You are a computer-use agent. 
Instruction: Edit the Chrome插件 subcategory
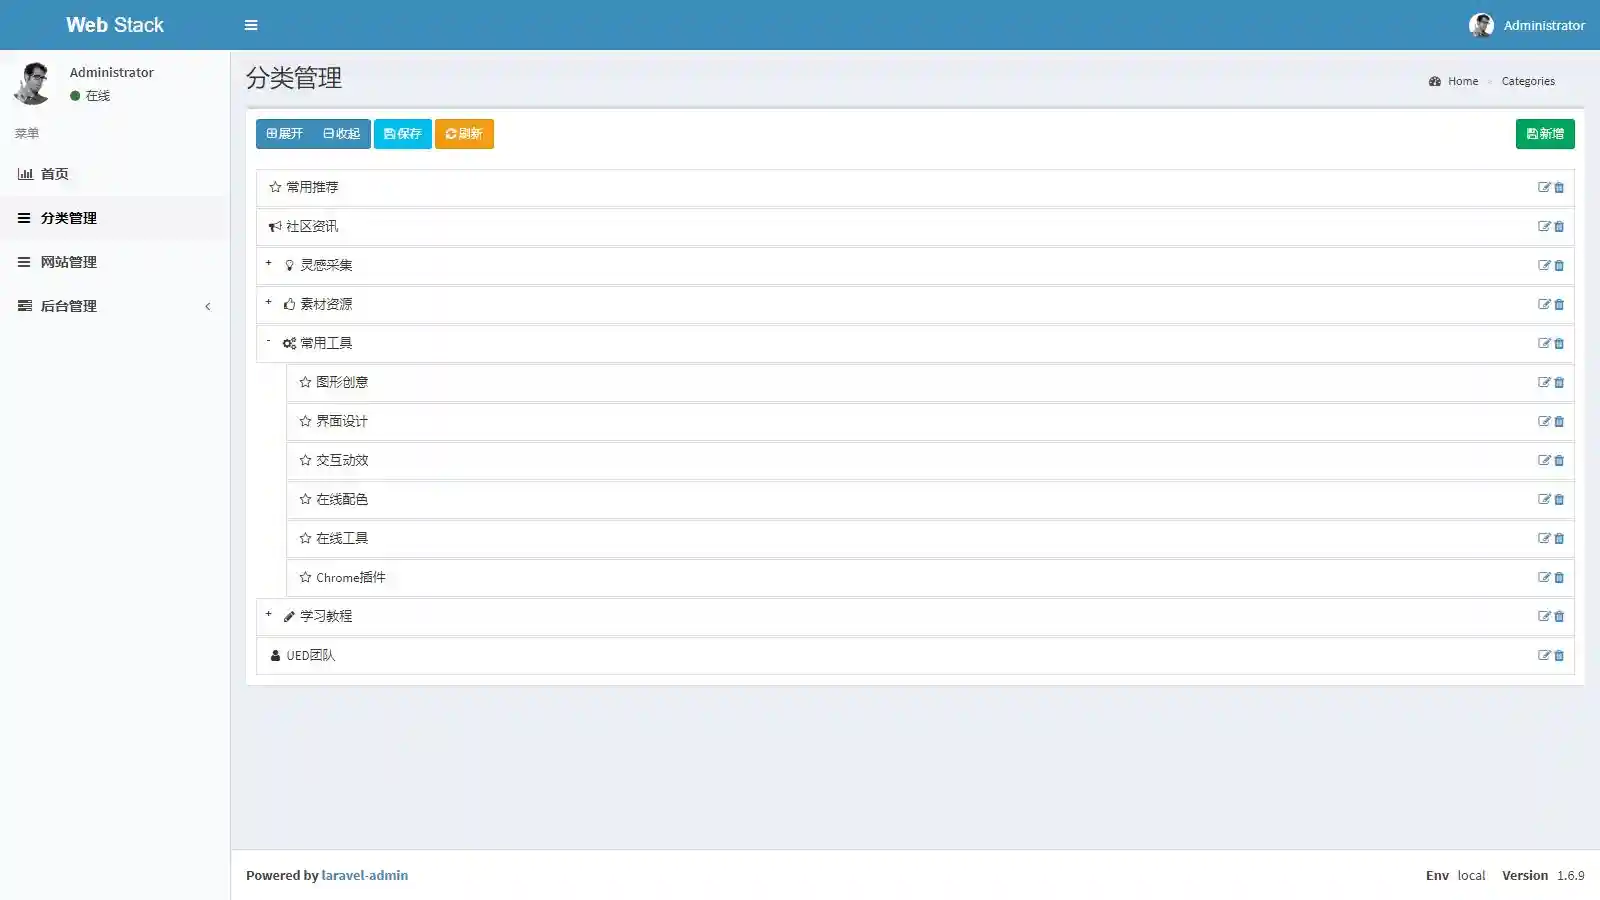pos(1544,577)
